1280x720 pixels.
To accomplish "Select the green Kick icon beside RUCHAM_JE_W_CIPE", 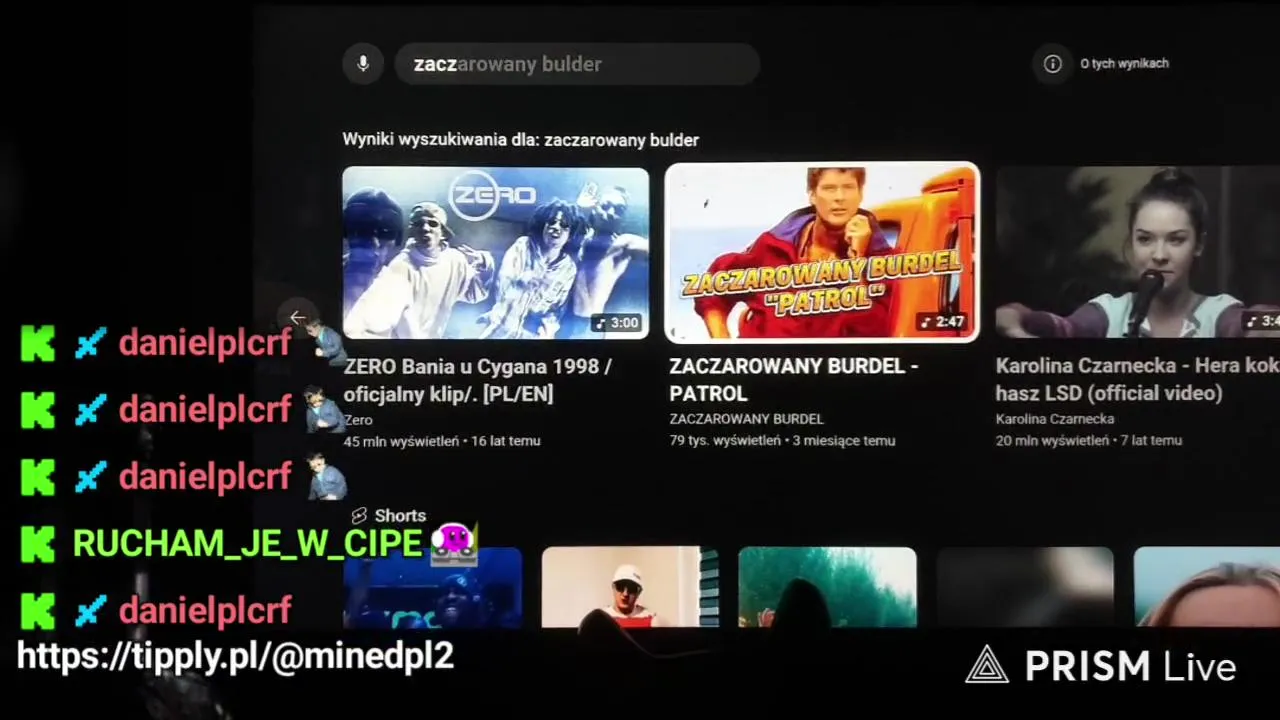I will [x=38, y=543].
